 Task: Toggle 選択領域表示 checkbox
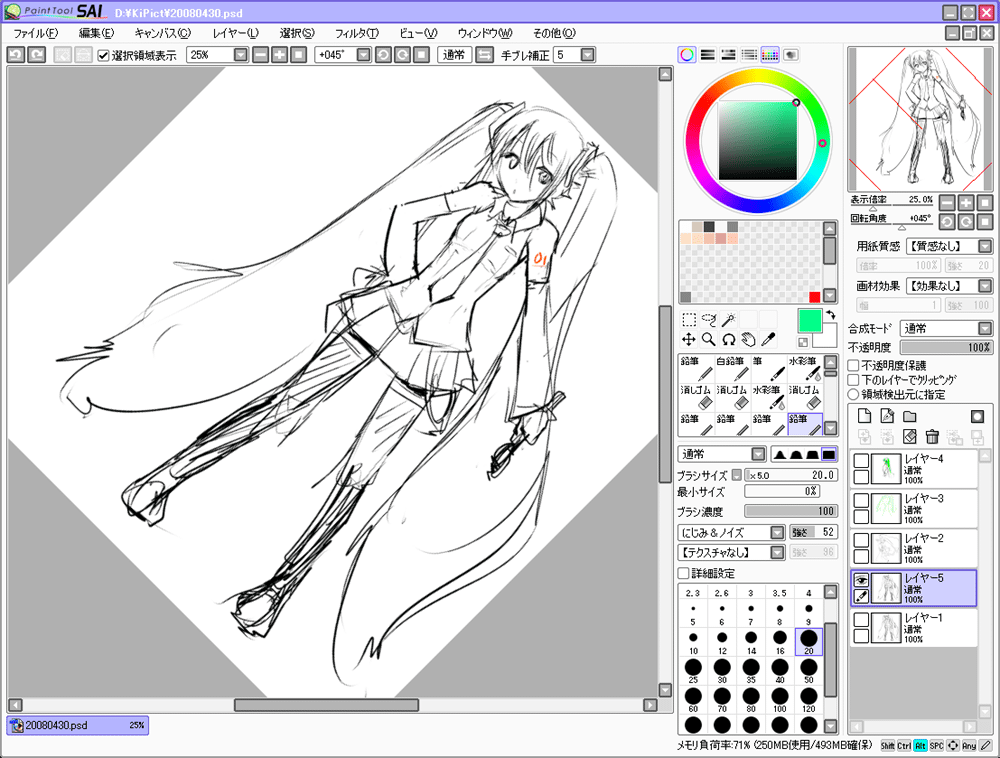pos(103,55)
